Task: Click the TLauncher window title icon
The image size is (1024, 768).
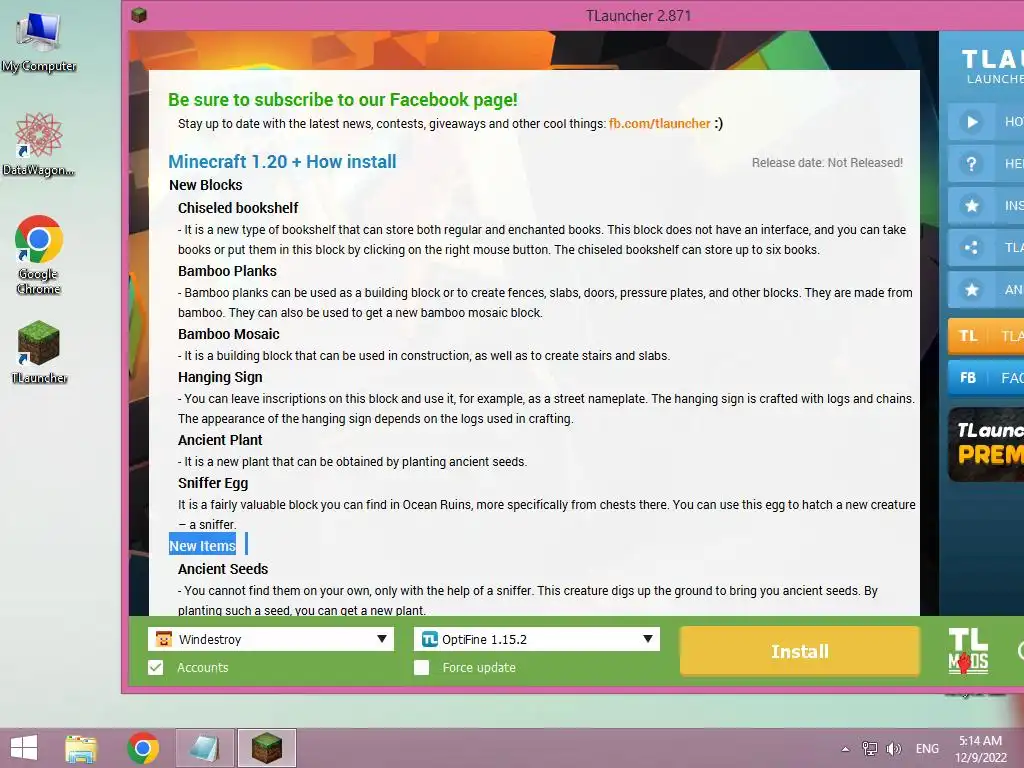Action: point(138,14)
